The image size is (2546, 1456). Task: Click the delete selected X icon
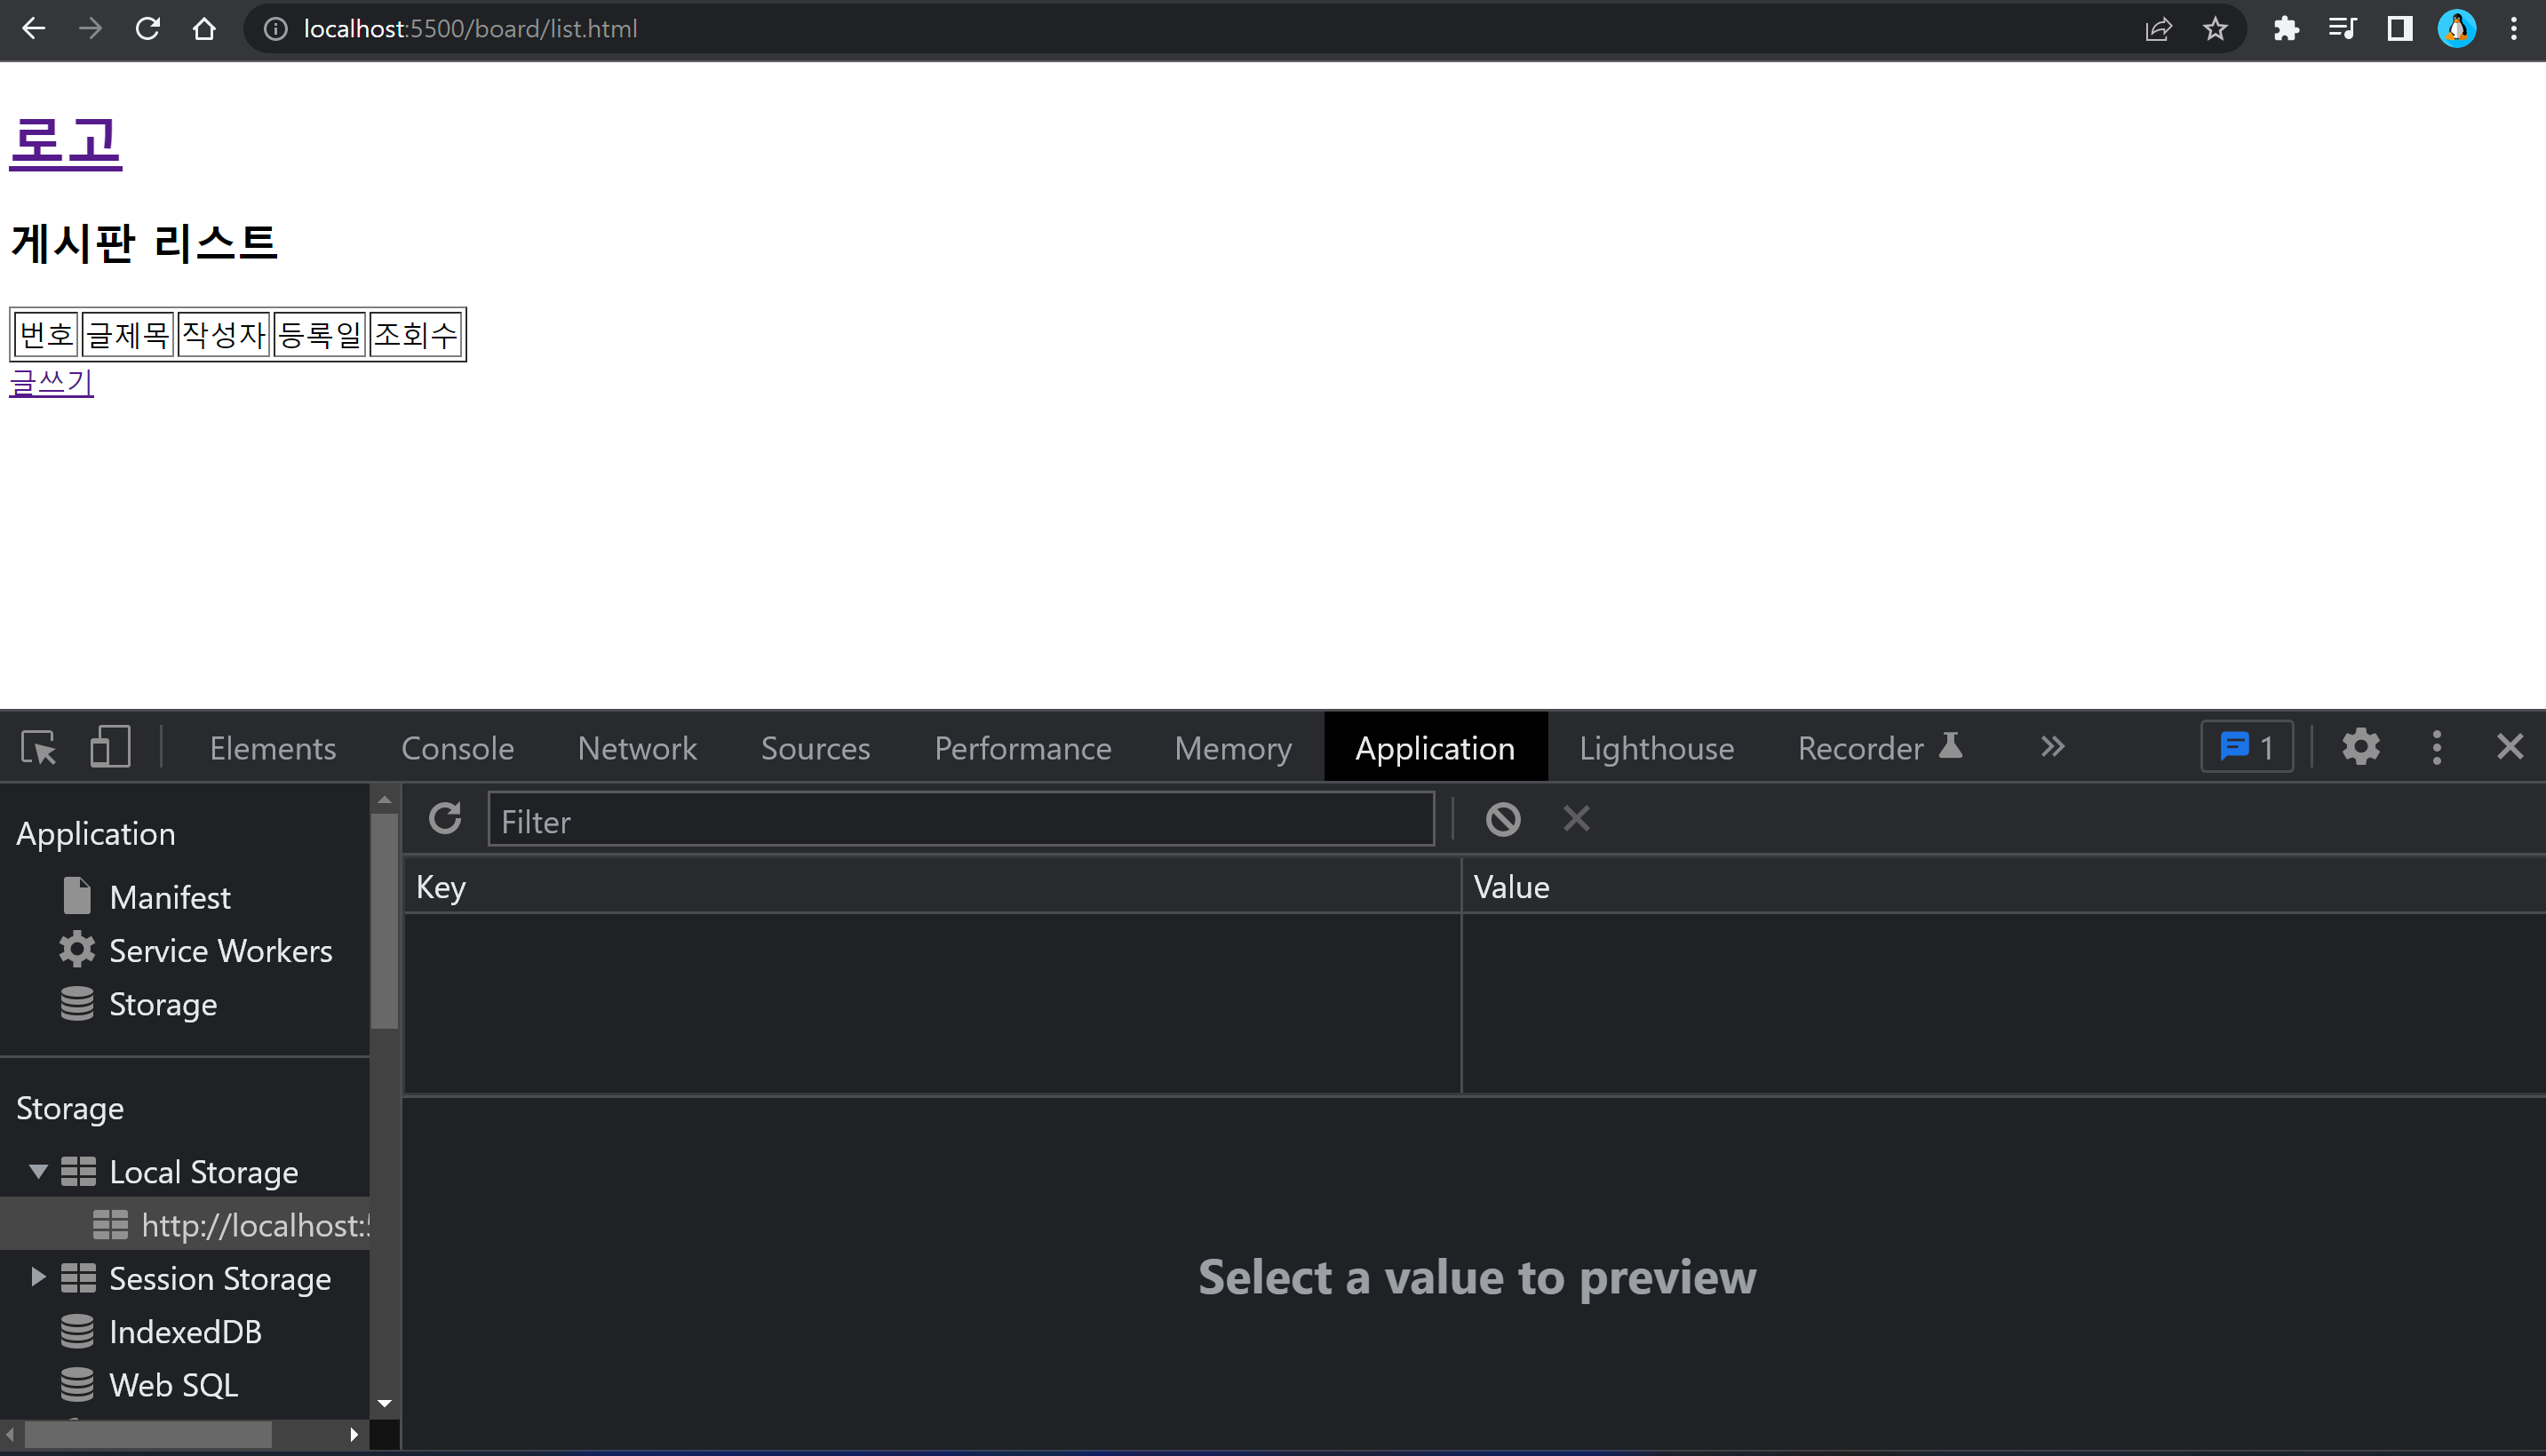(x=1576, y=819)
